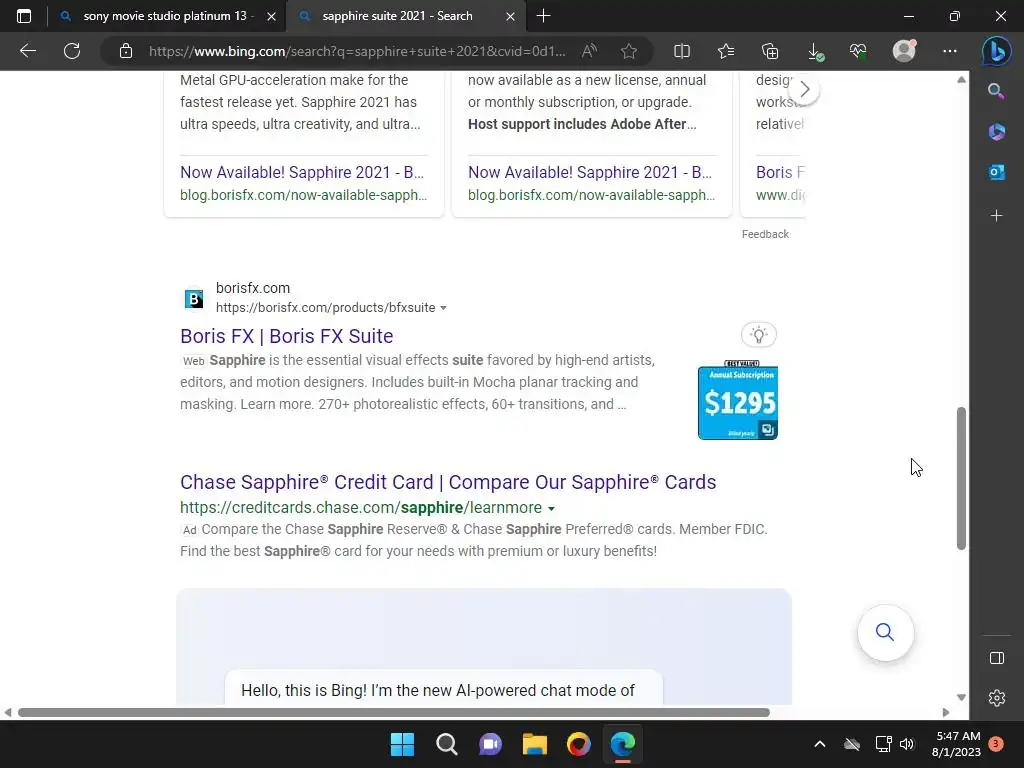Open the tab actions menu icon
The image size is (1024, 768).
24,16
